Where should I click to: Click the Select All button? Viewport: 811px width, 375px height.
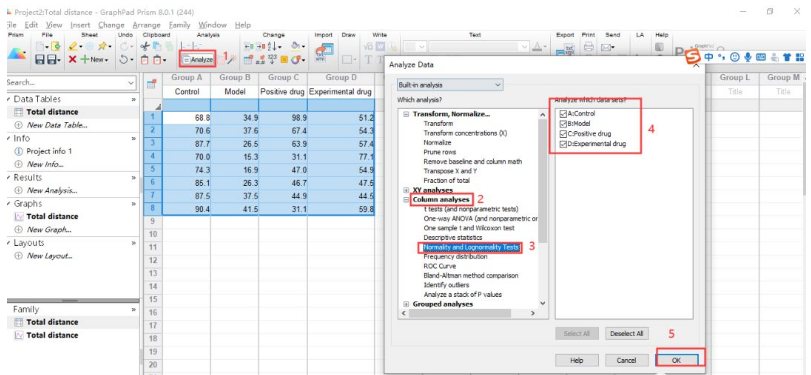pyautogui.click(x=577, y=334)
